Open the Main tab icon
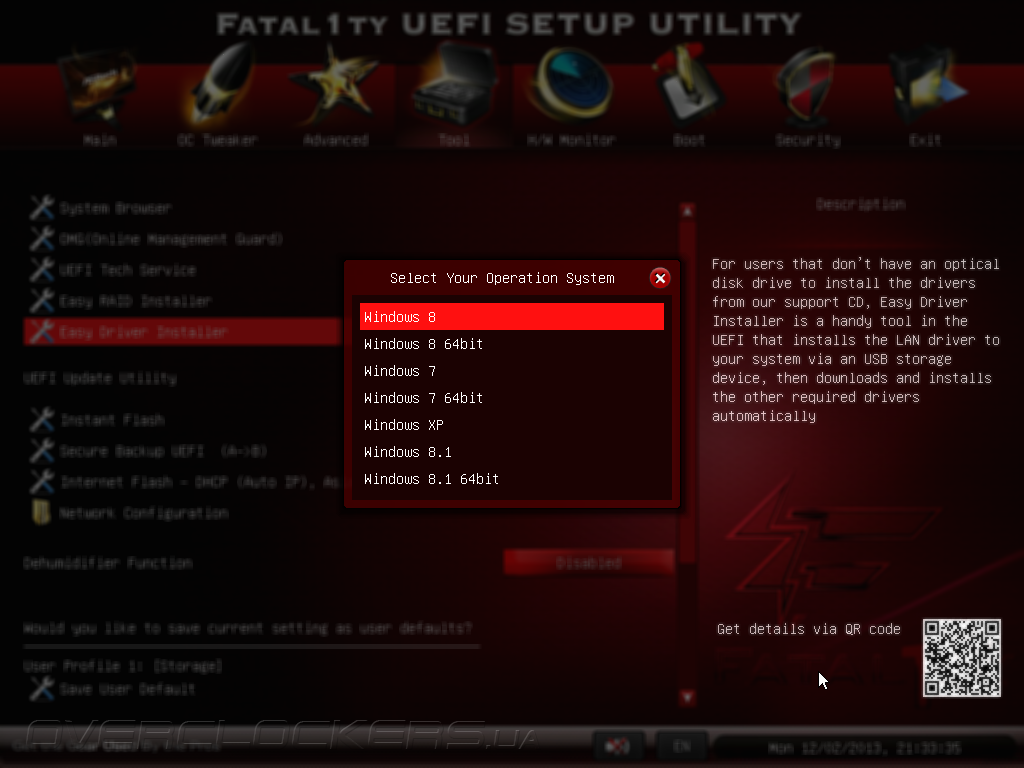 pos(98,85)
